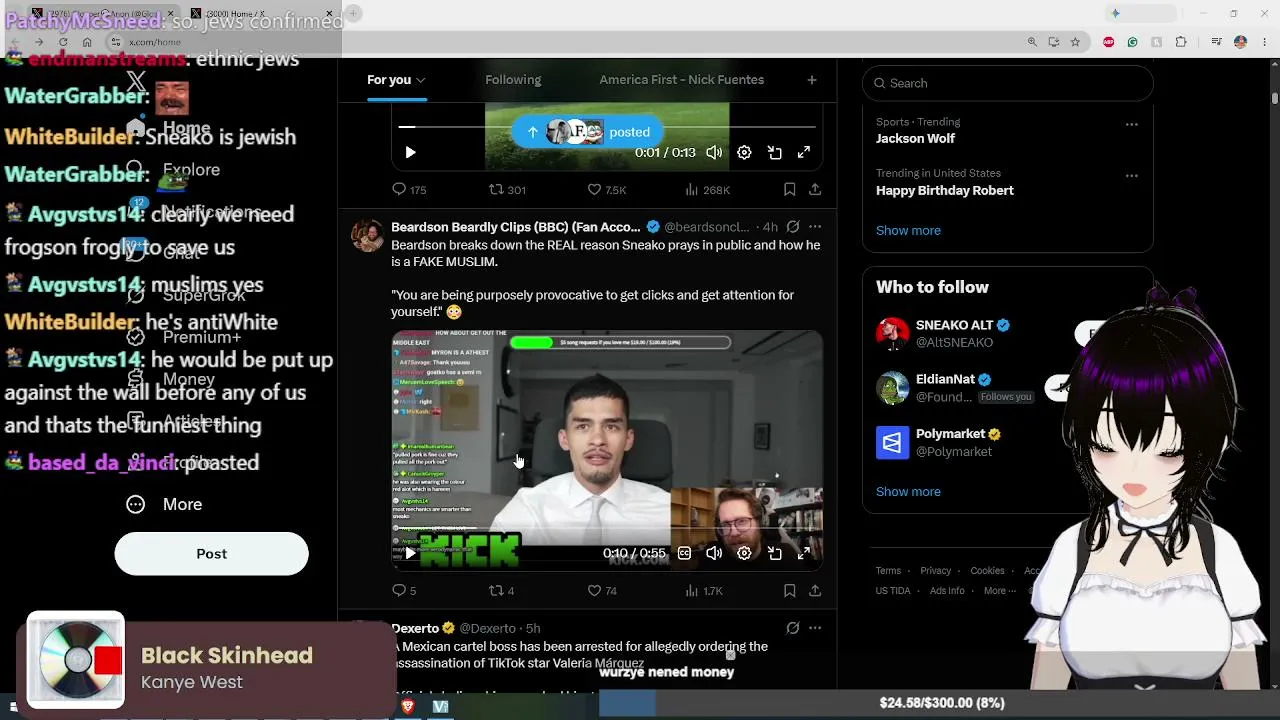Viewport: 1280px width, 720px height.
Task: Mute the 0:55 Sneako clip video
Action: 714,553
